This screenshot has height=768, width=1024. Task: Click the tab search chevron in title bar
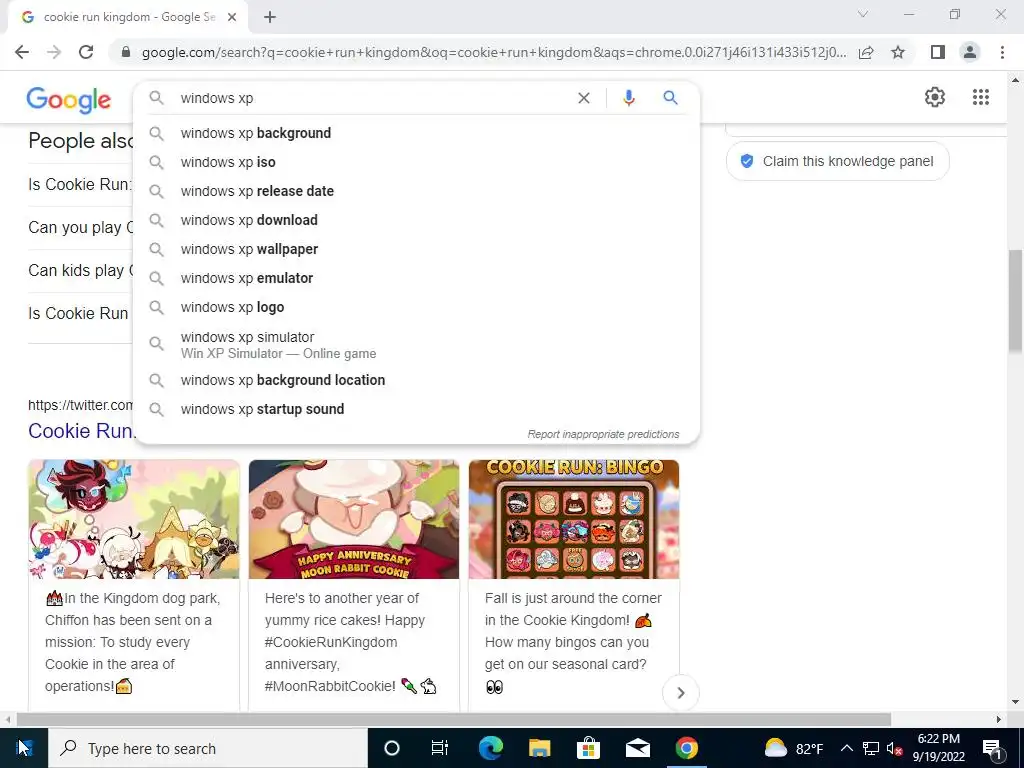tap(863, 14)
